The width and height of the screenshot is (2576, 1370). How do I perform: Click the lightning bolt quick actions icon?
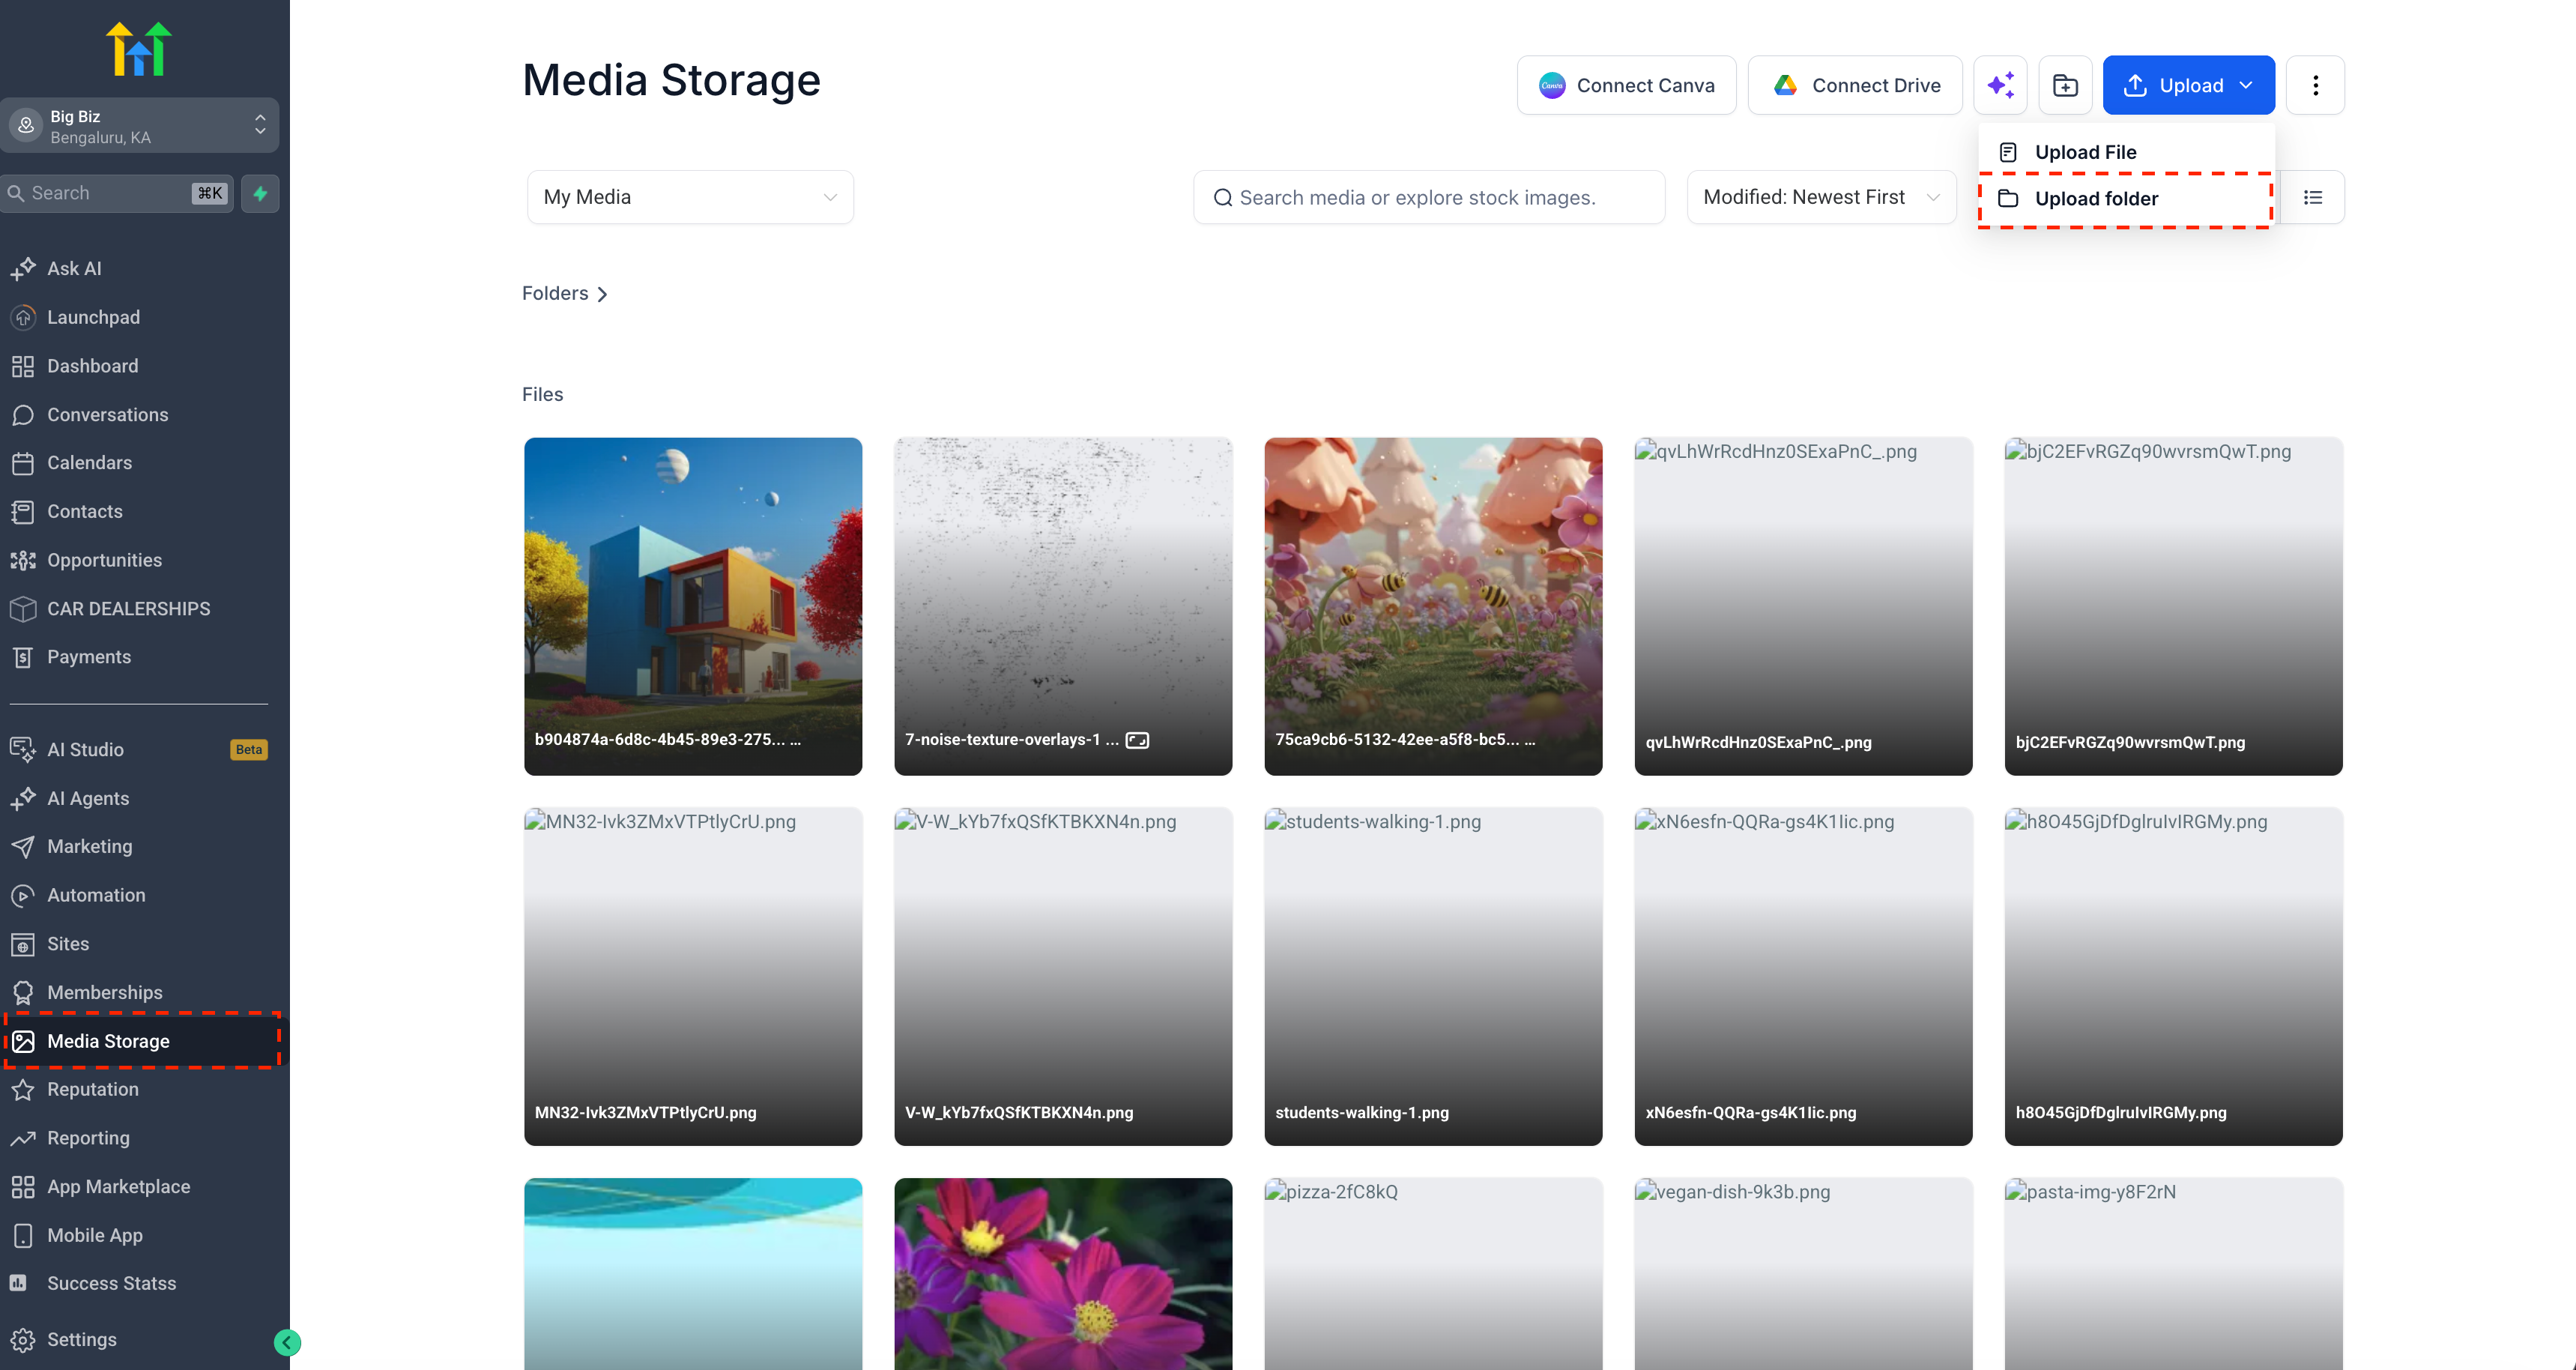tap(260, 193)
